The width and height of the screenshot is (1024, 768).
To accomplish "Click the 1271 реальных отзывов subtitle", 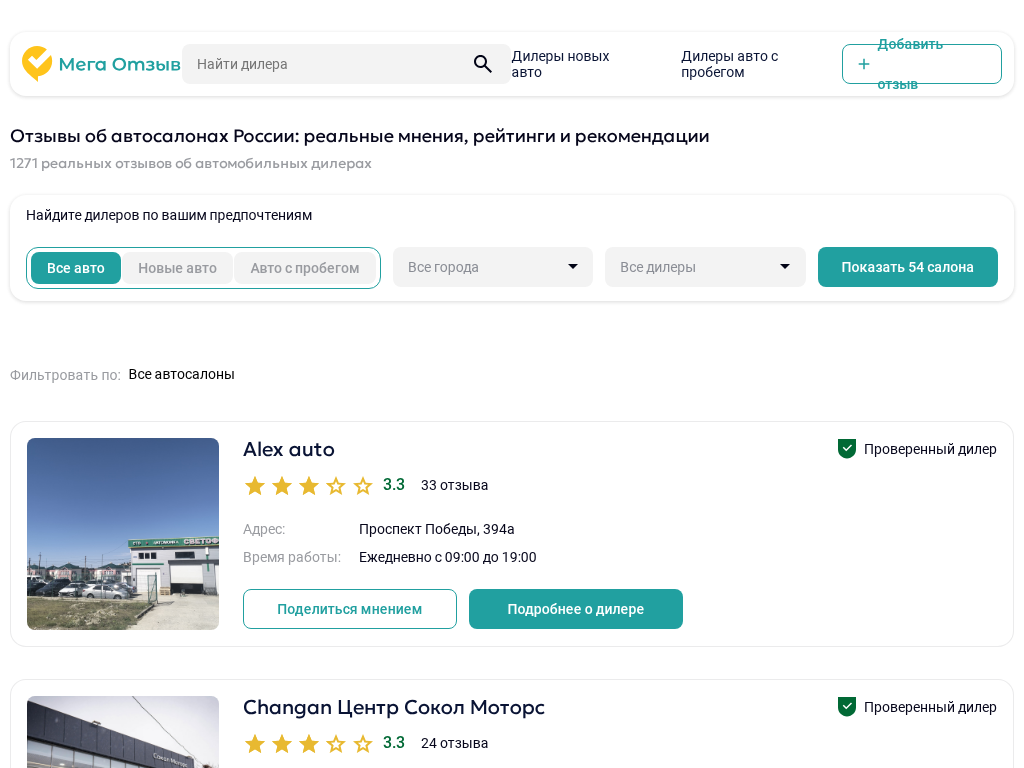I will pyautogui.click(x=191, y=163).
